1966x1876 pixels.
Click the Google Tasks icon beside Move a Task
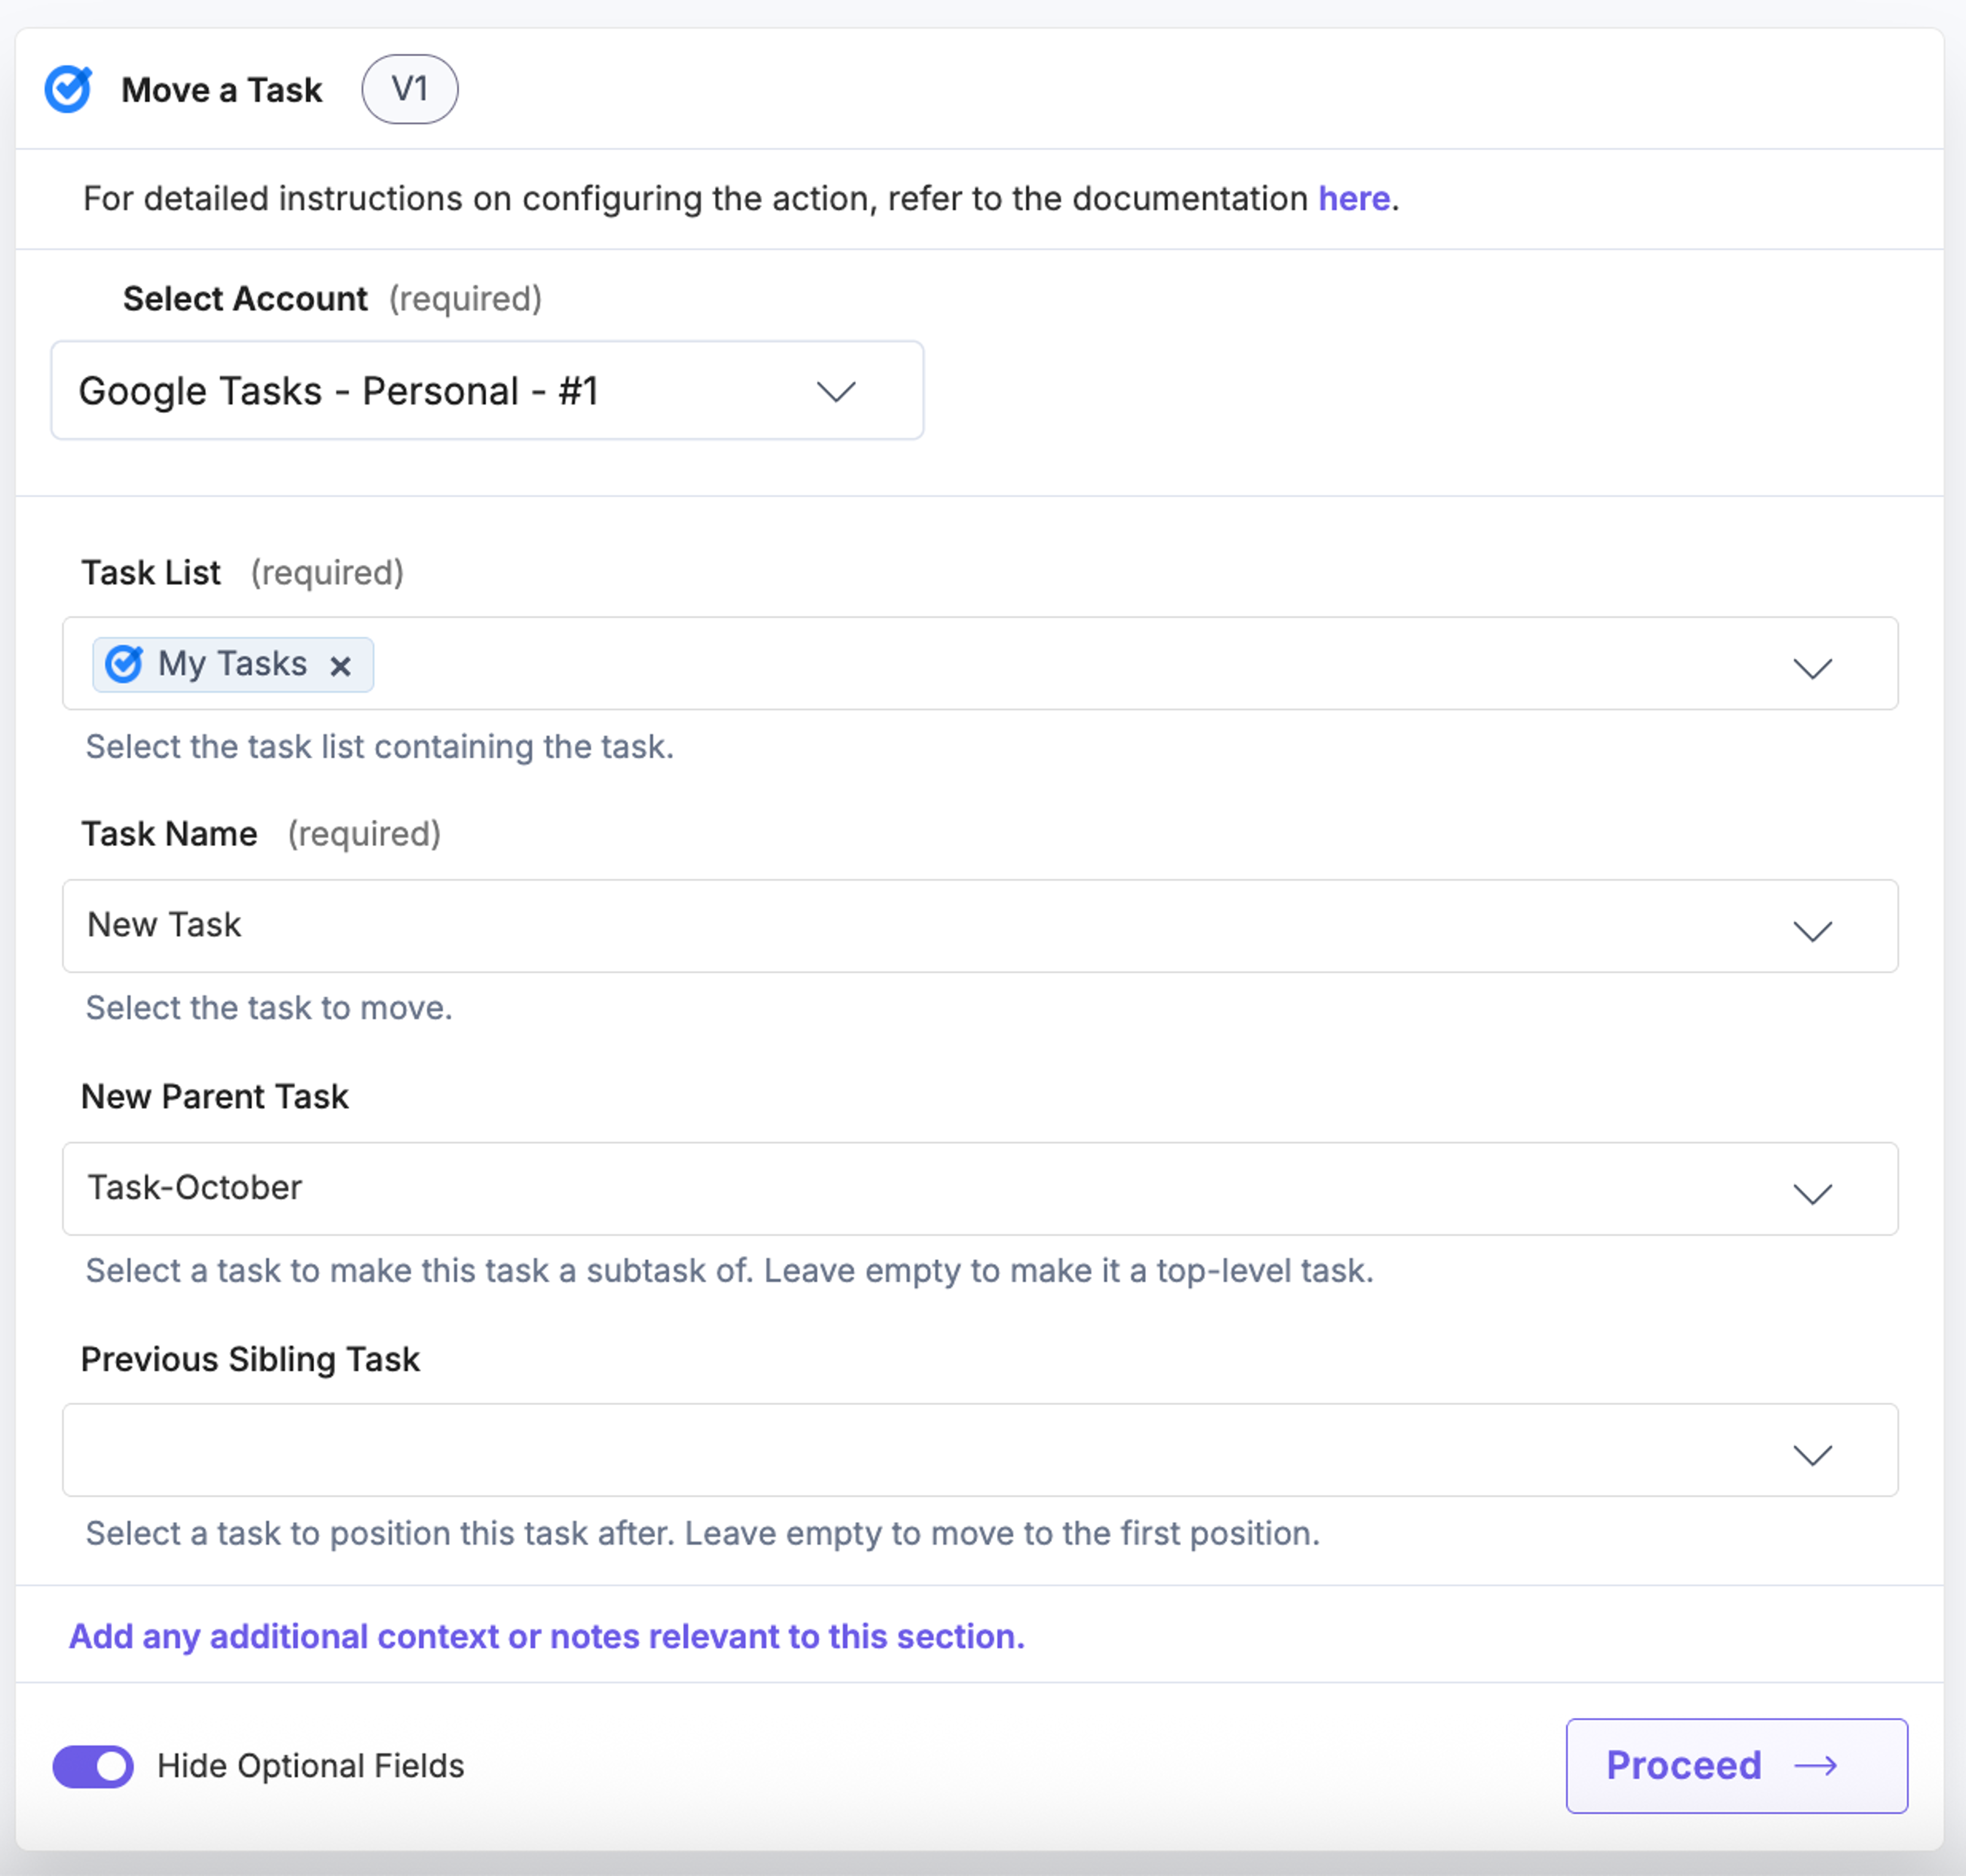68,89
